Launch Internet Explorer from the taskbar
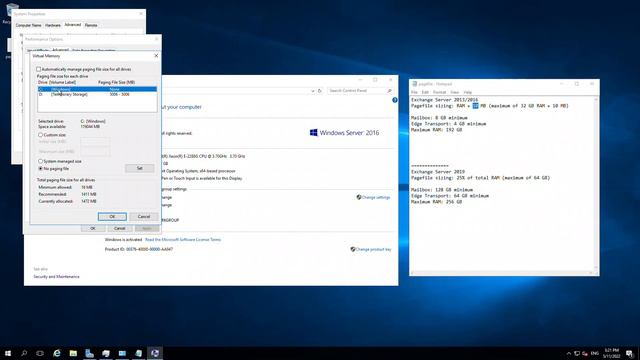This screenshot has height=360, width=640. pos(57,353)
